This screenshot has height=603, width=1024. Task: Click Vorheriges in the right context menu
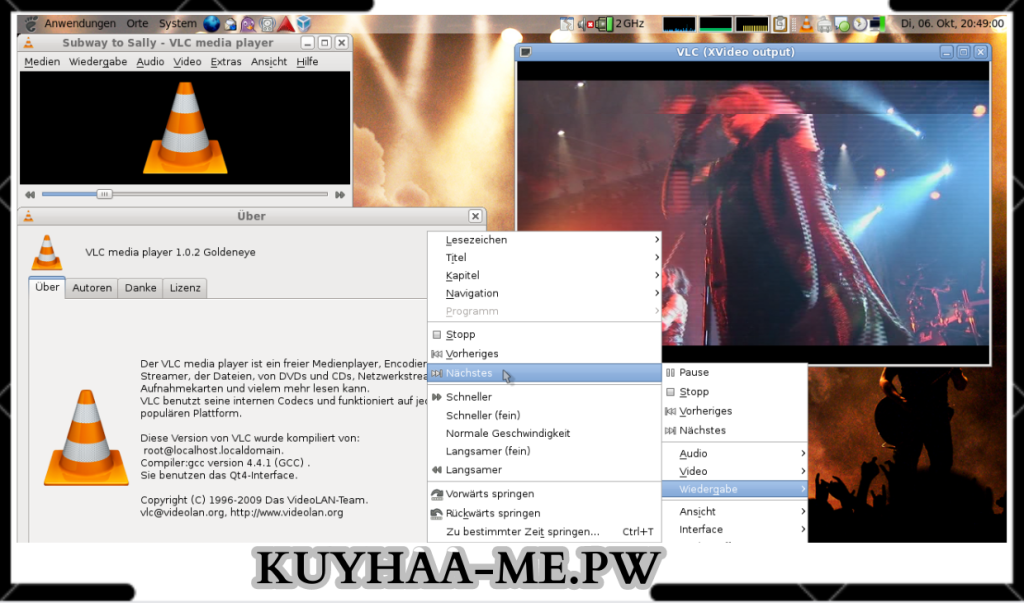point(735,411)
